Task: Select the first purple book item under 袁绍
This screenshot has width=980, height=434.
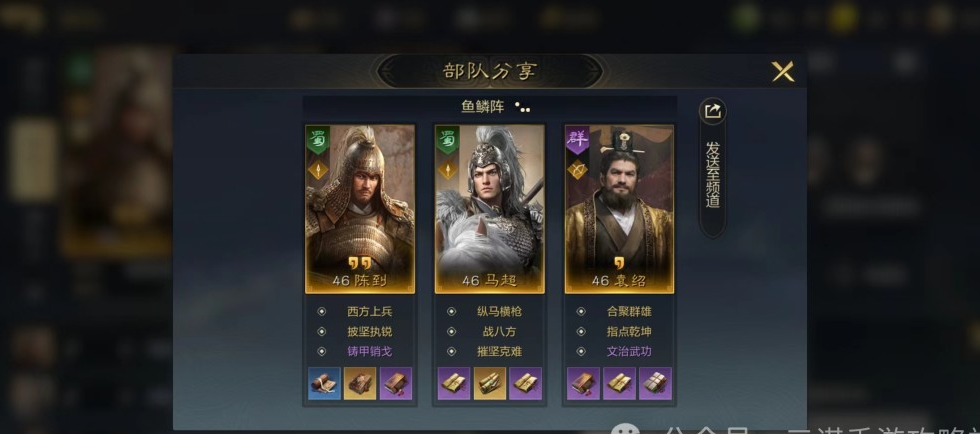Action: [x=584, y=383]
